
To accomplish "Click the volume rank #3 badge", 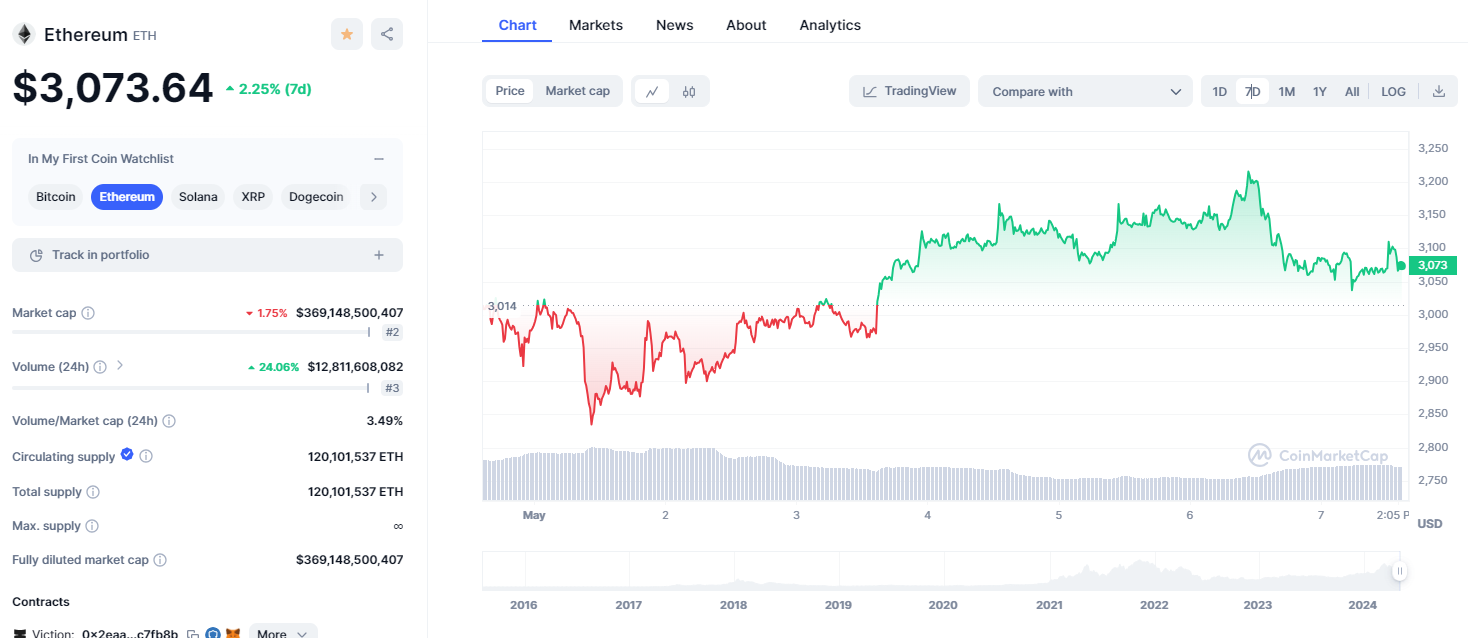I will coord(392,388).
